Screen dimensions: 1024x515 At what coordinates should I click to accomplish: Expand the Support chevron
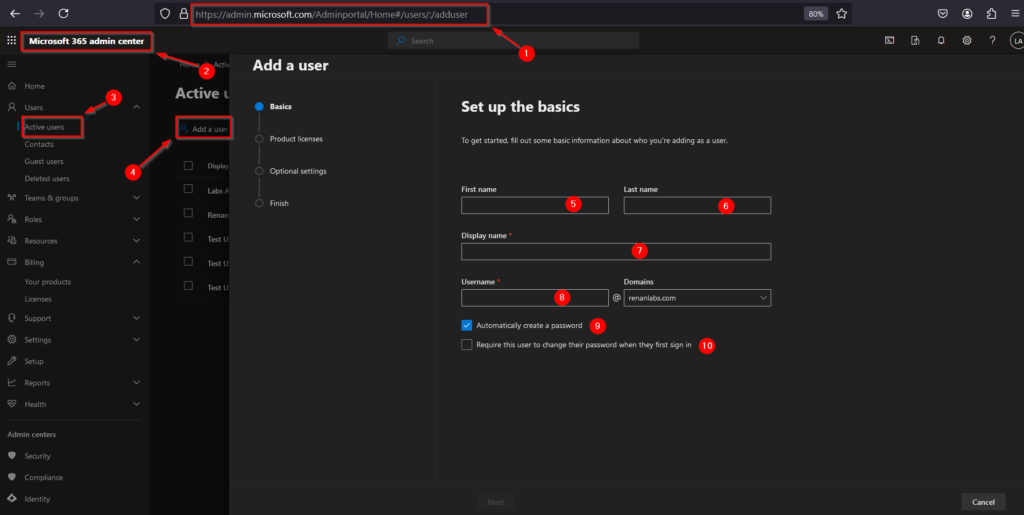[136, 318]
